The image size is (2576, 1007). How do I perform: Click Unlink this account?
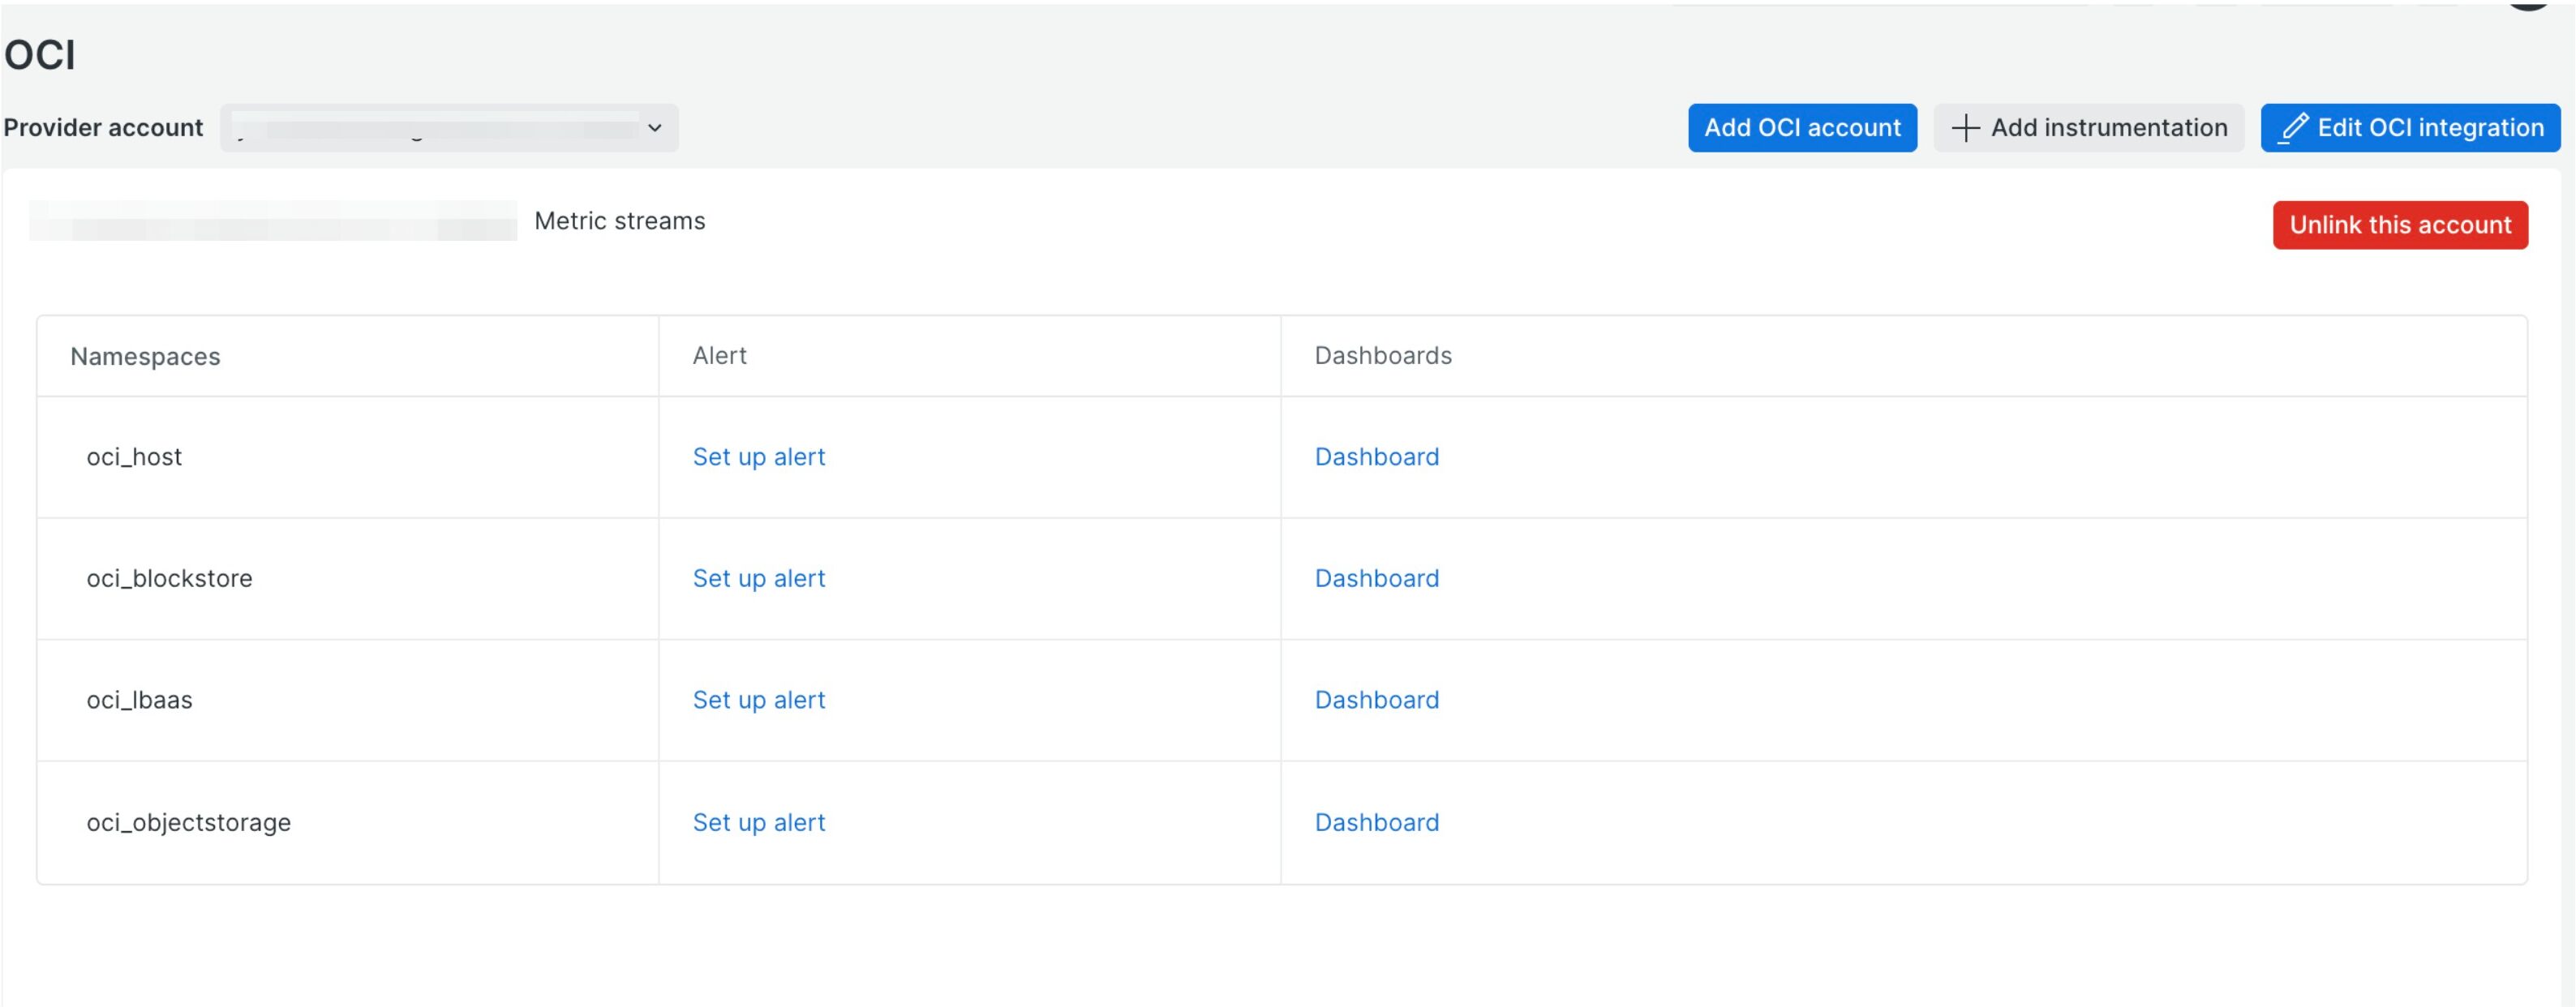coord(2401,224)
